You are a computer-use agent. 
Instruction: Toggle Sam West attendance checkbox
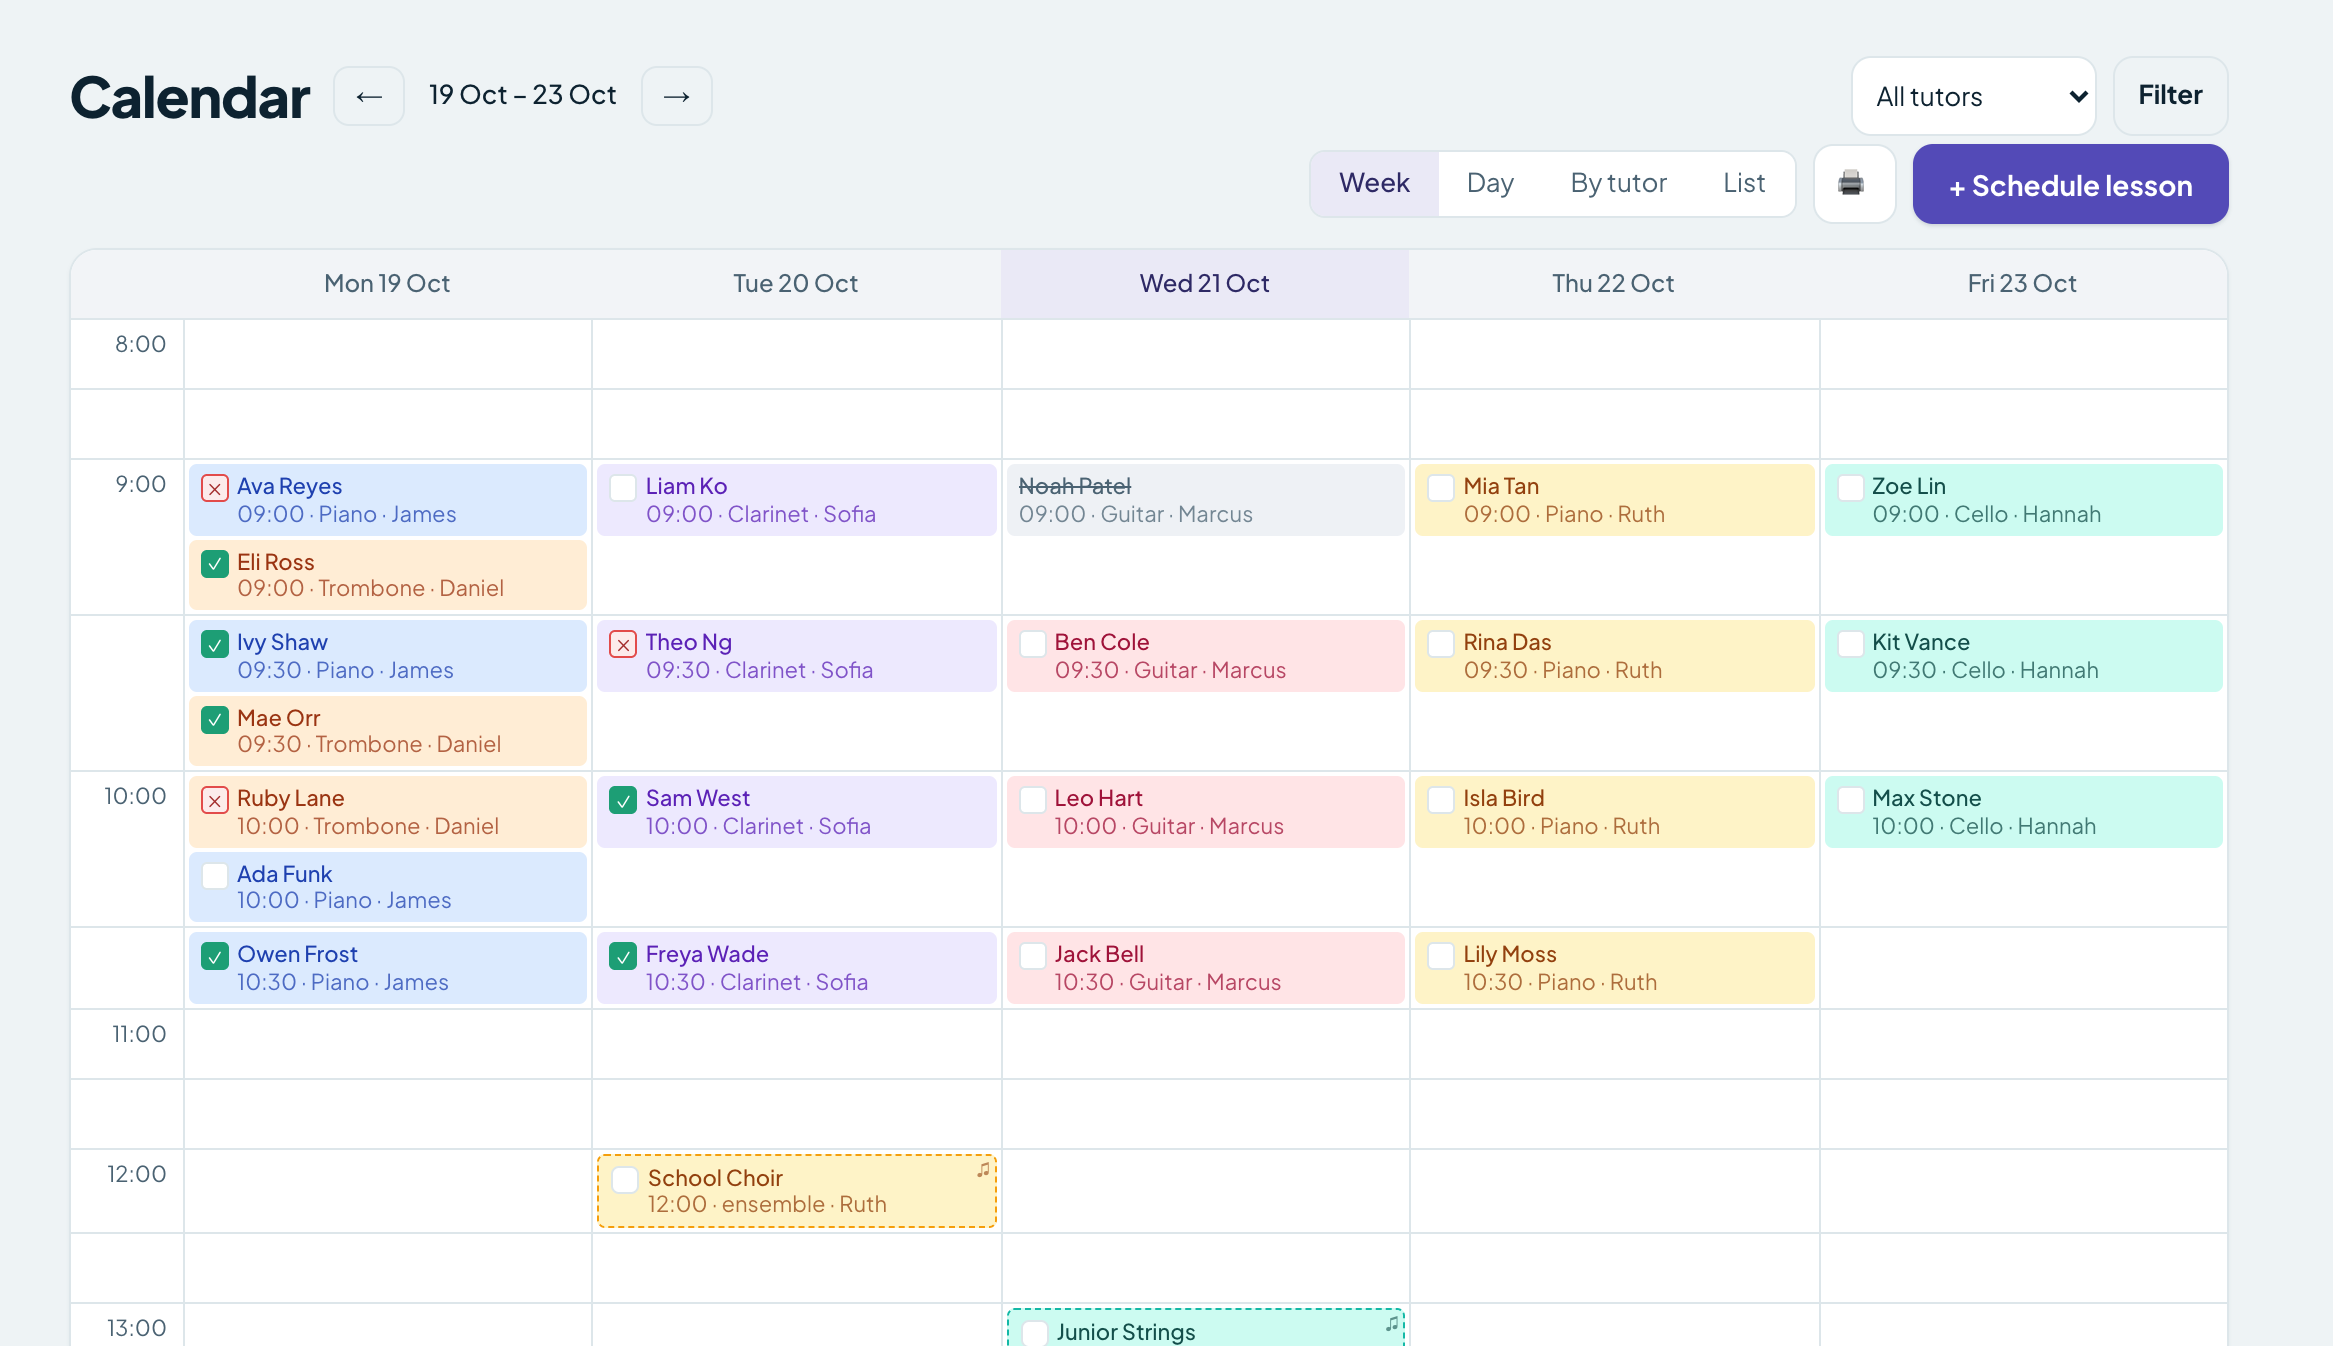pyautogui.click(x=623, y=800)
